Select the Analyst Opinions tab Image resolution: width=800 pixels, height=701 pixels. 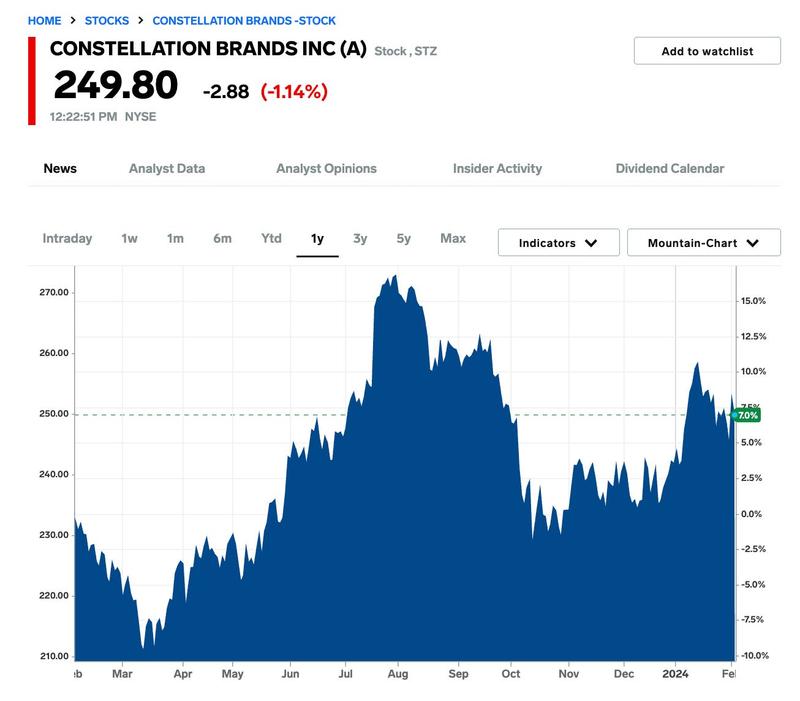(327, 168)
